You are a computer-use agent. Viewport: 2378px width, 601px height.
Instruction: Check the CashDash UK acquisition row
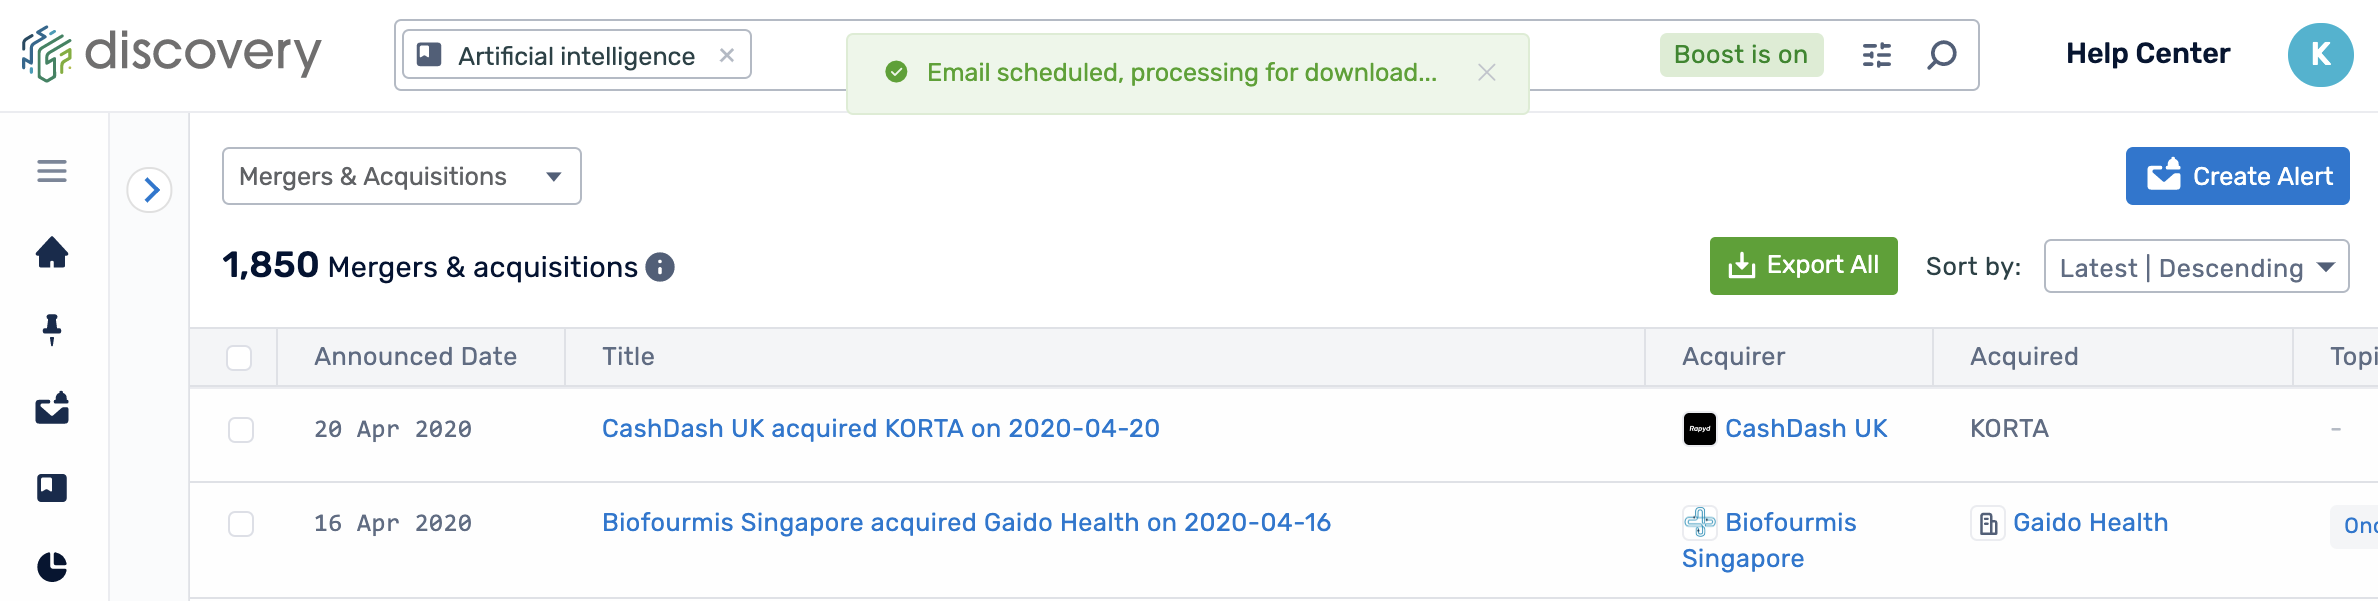[241, 430]
